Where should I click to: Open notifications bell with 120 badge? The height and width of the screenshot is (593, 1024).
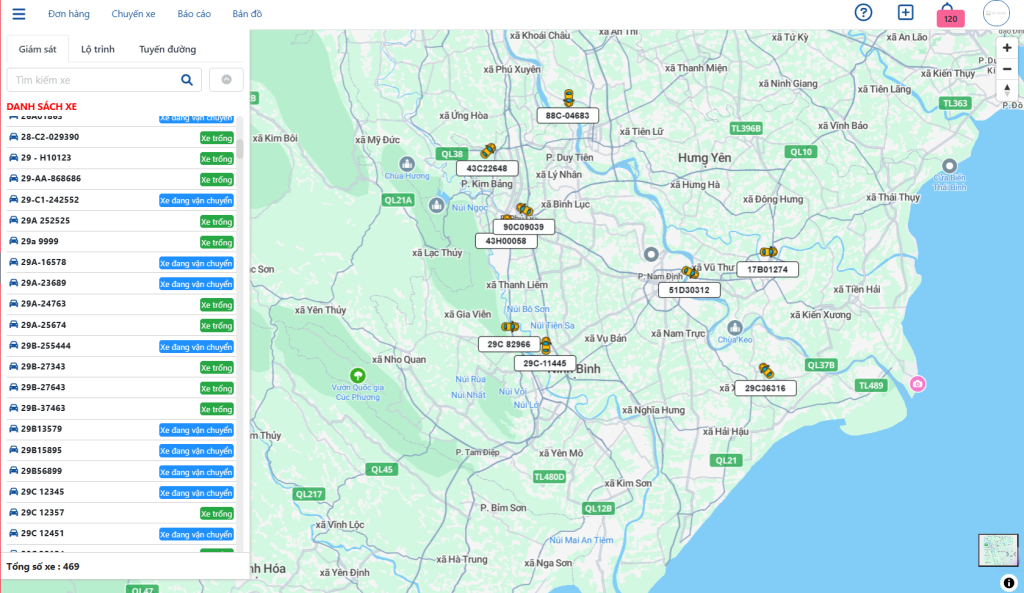pos(949,15)
